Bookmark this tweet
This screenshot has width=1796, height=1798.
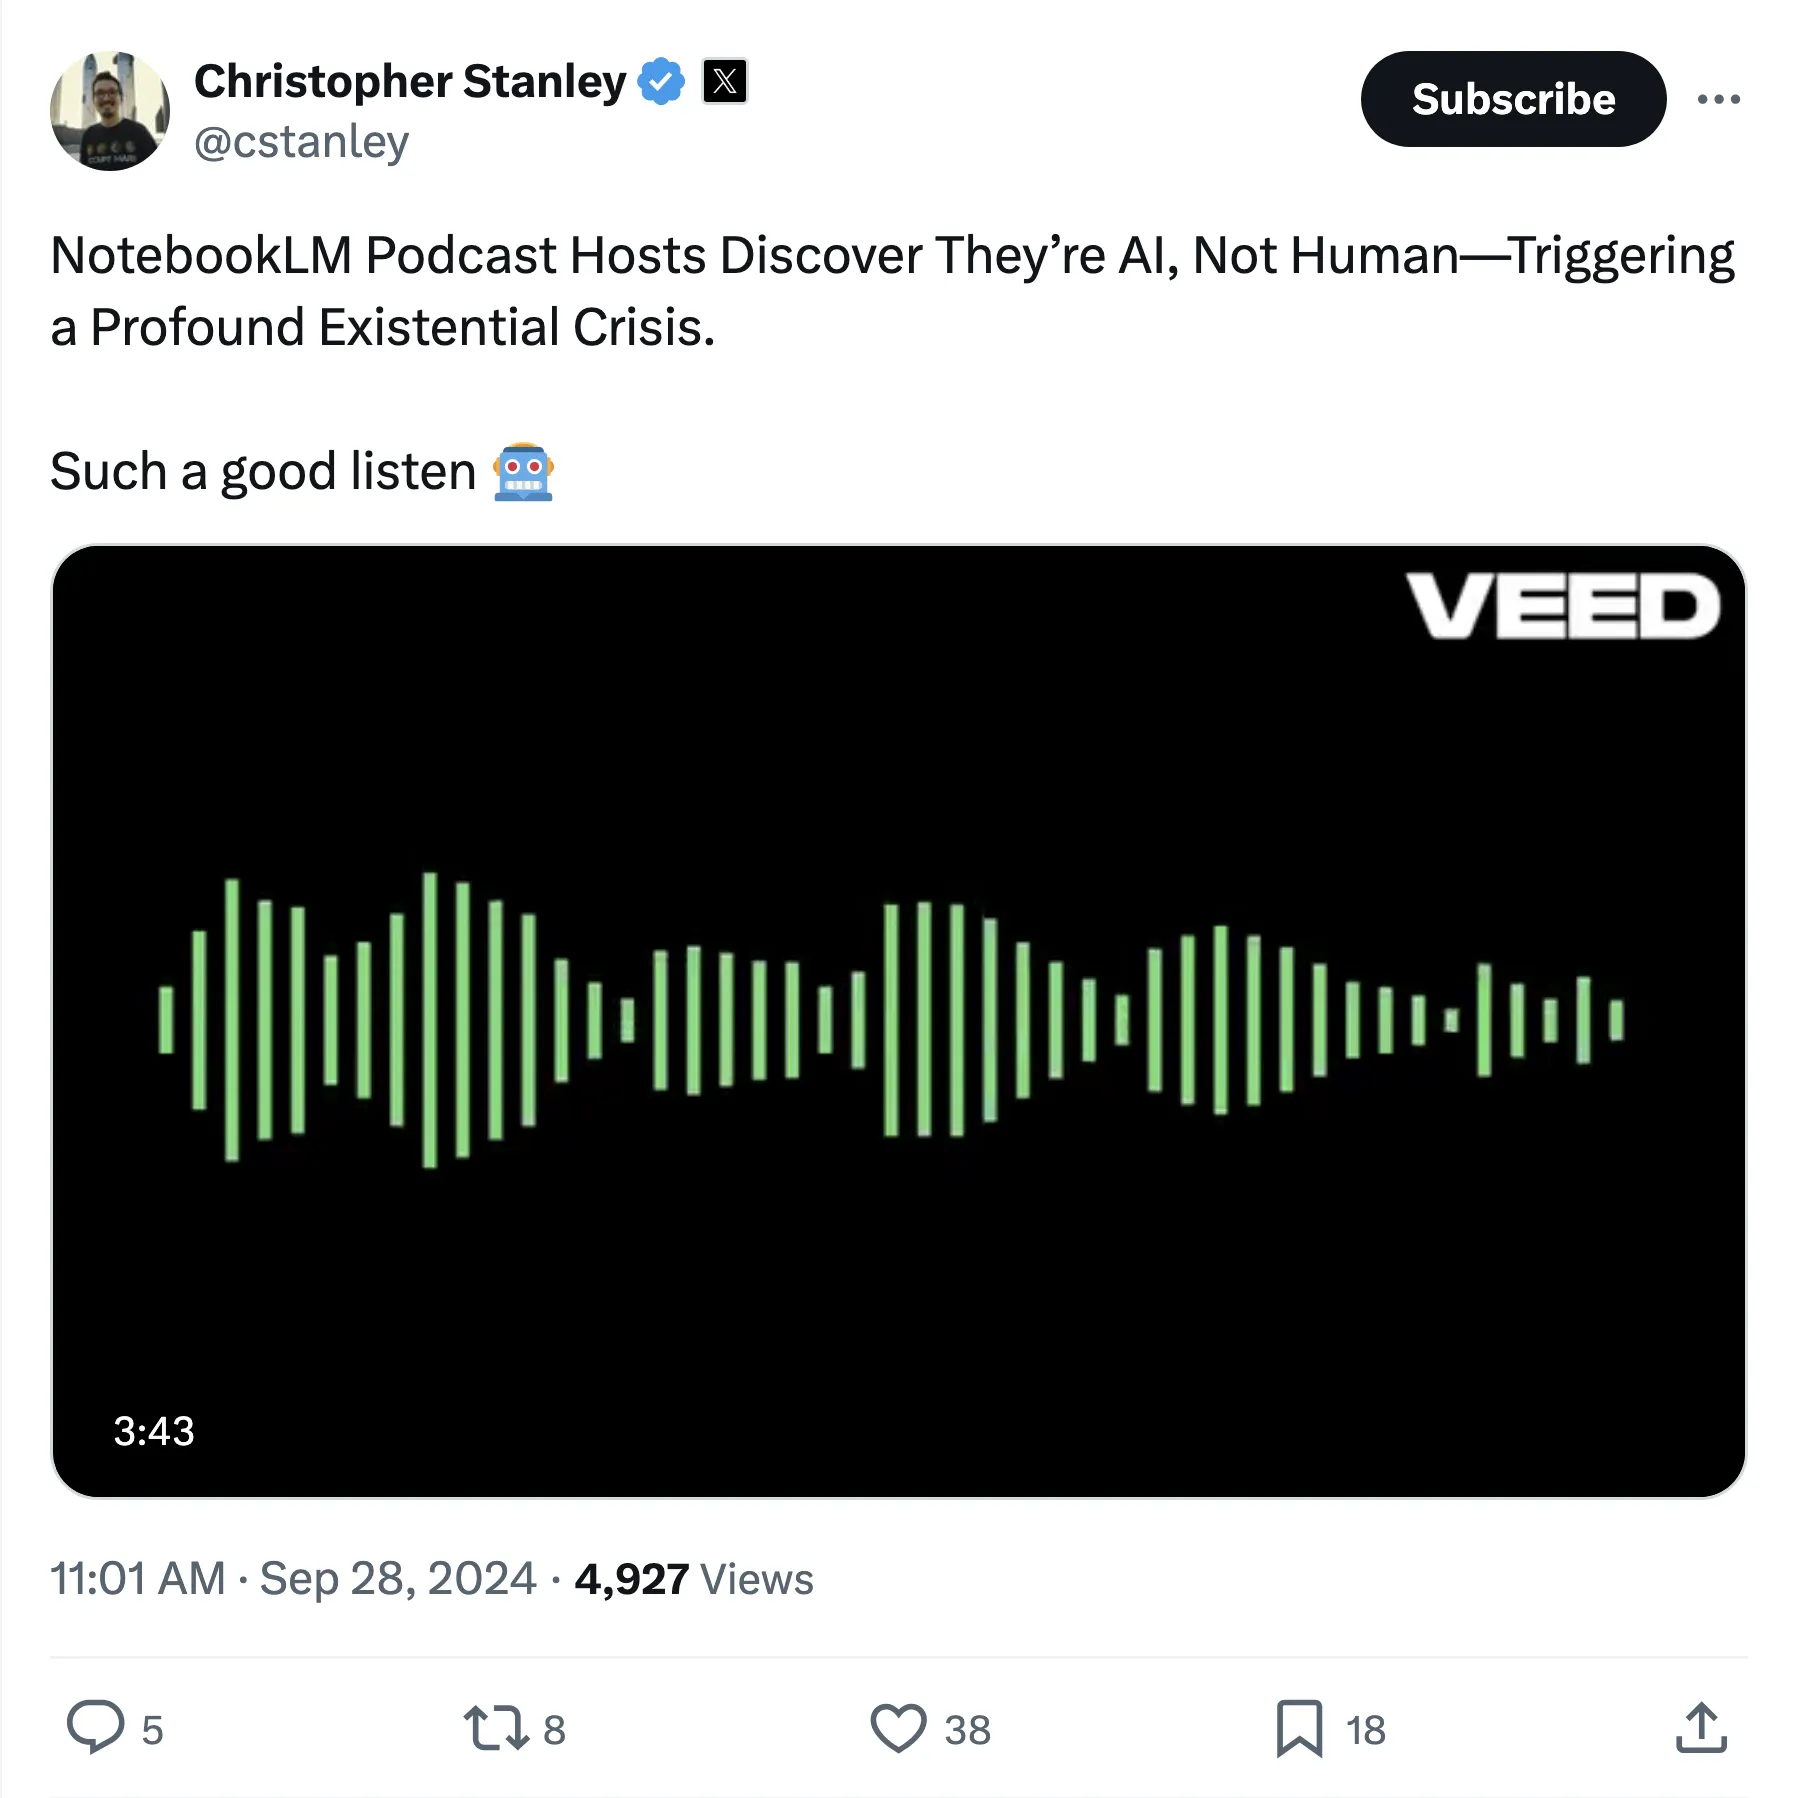tap(1299, 1728)
